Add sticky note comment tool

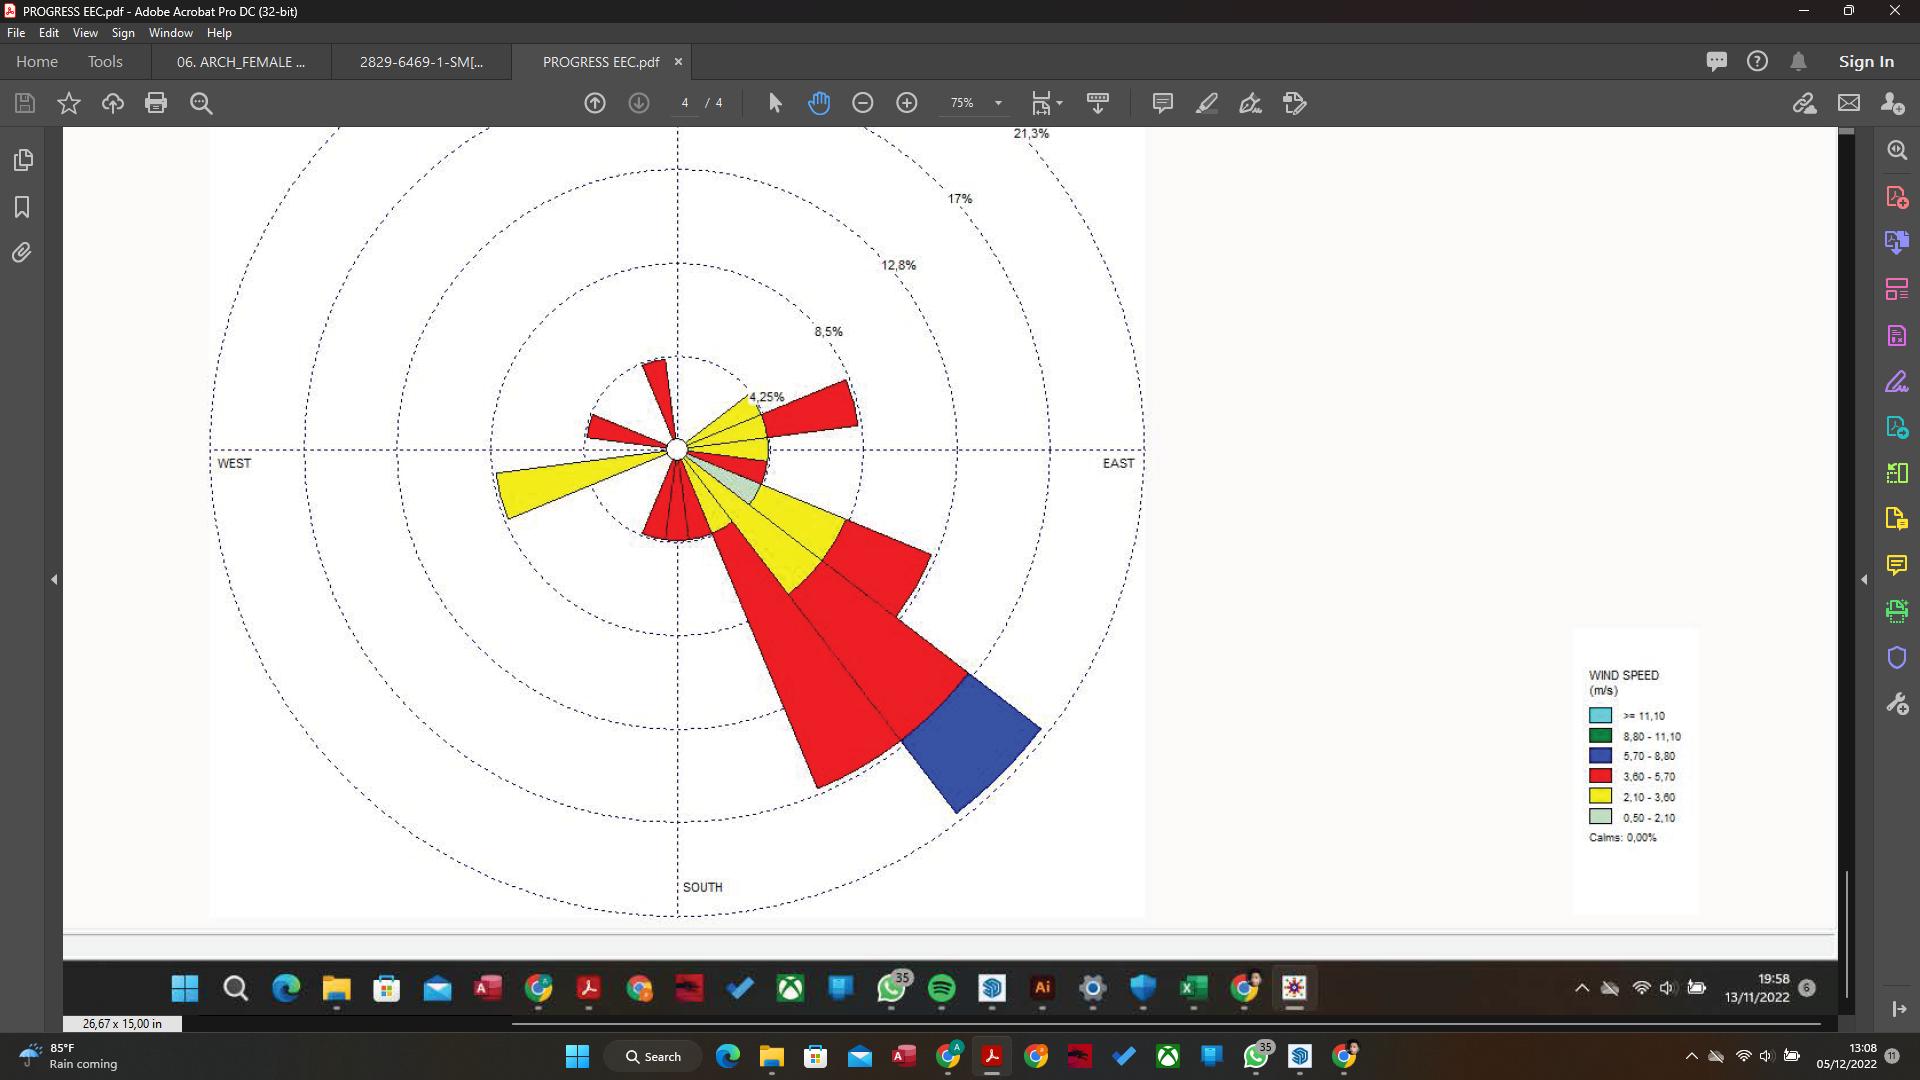(1162, 103)
